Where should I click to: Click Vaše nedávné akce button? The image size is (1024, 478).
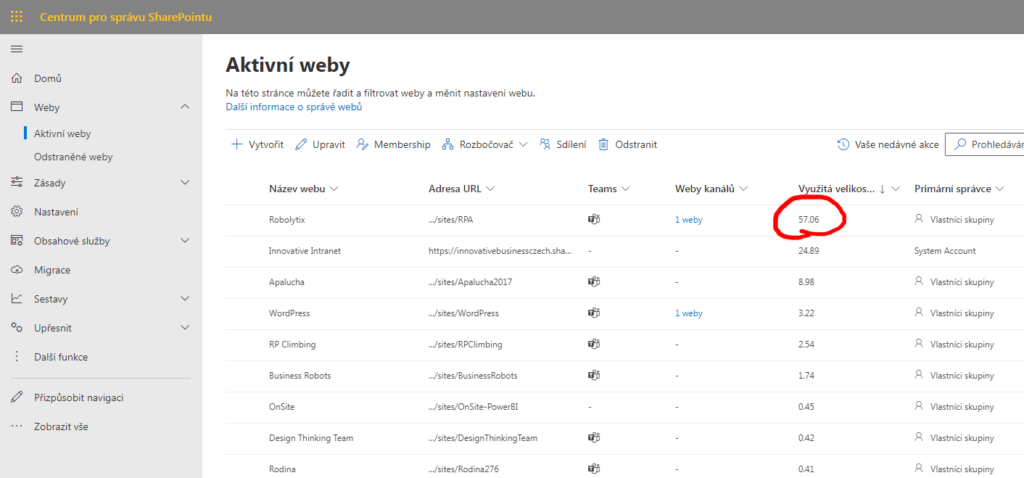tap(888, 144)
